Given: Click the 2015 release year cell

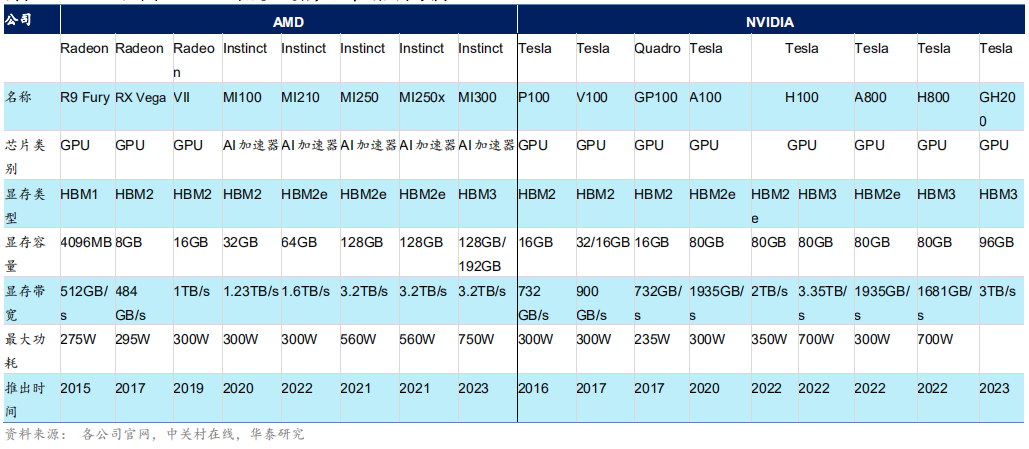Looking at the screenshot, I should pyautogui.click(x=77, y=388).
